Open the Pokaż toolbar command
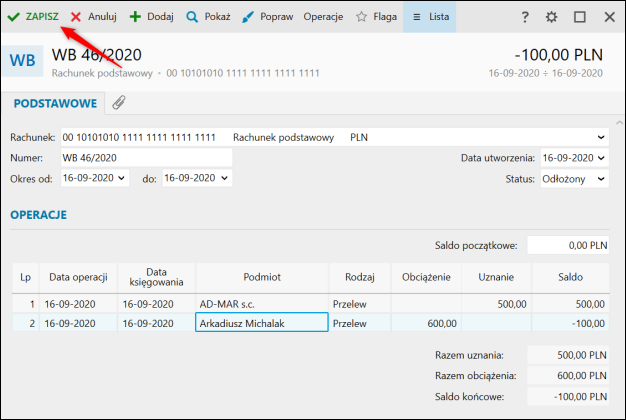 click(x=208, y=17)
